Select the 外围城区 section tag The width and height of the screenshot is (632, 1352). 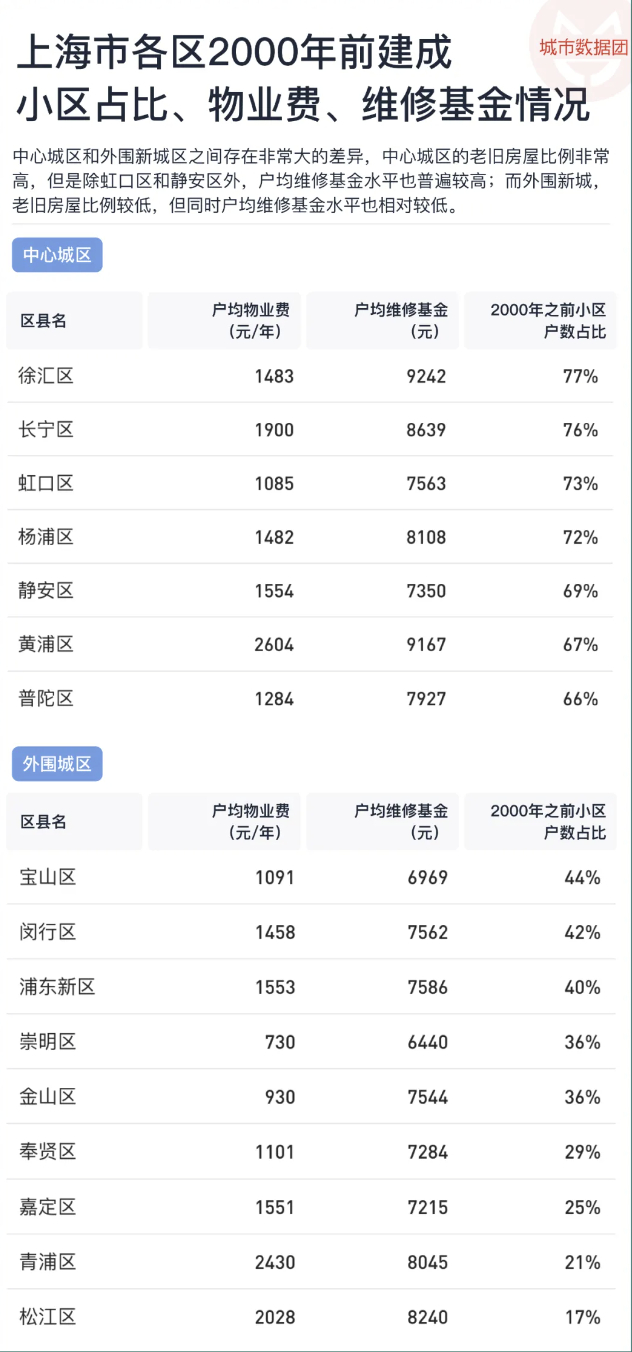click(57, 764)
